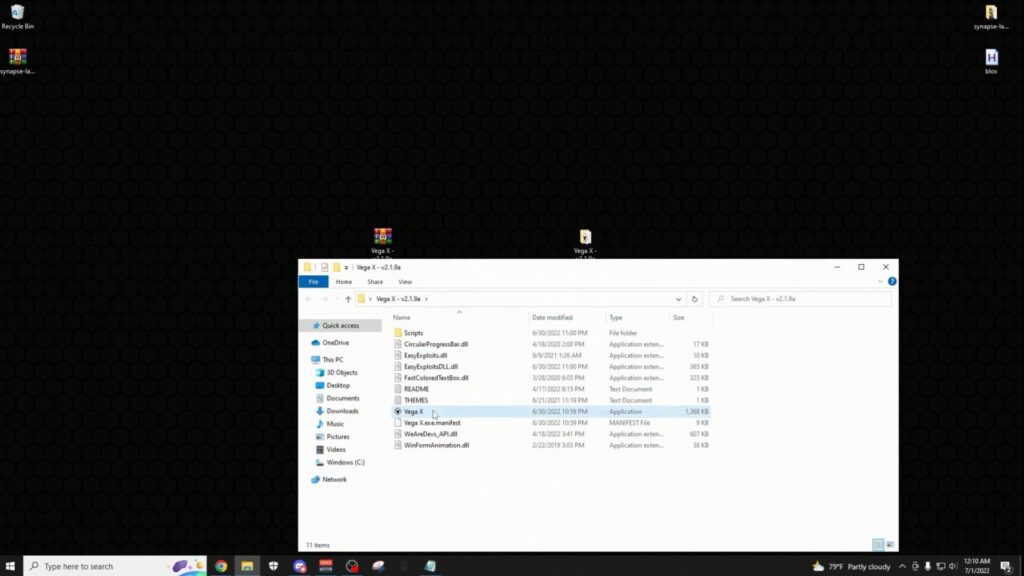Viewport: 1024px width, 576px height.
Task: Show hidden system tray icons
Action: tap(903, 566)
